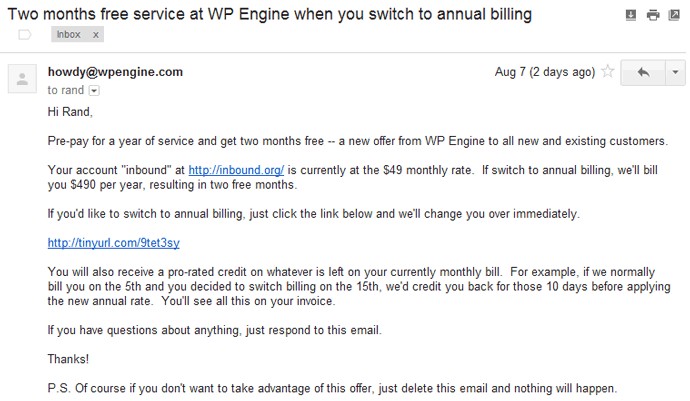Click sender name howdy@wpengine.com
Screen dimensions: 690x401
click(115, 72)
